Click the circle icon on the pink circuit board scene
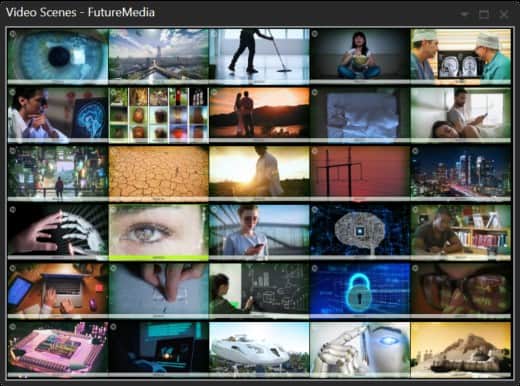This screenshot has height=386, width=520. click(13, 327)
